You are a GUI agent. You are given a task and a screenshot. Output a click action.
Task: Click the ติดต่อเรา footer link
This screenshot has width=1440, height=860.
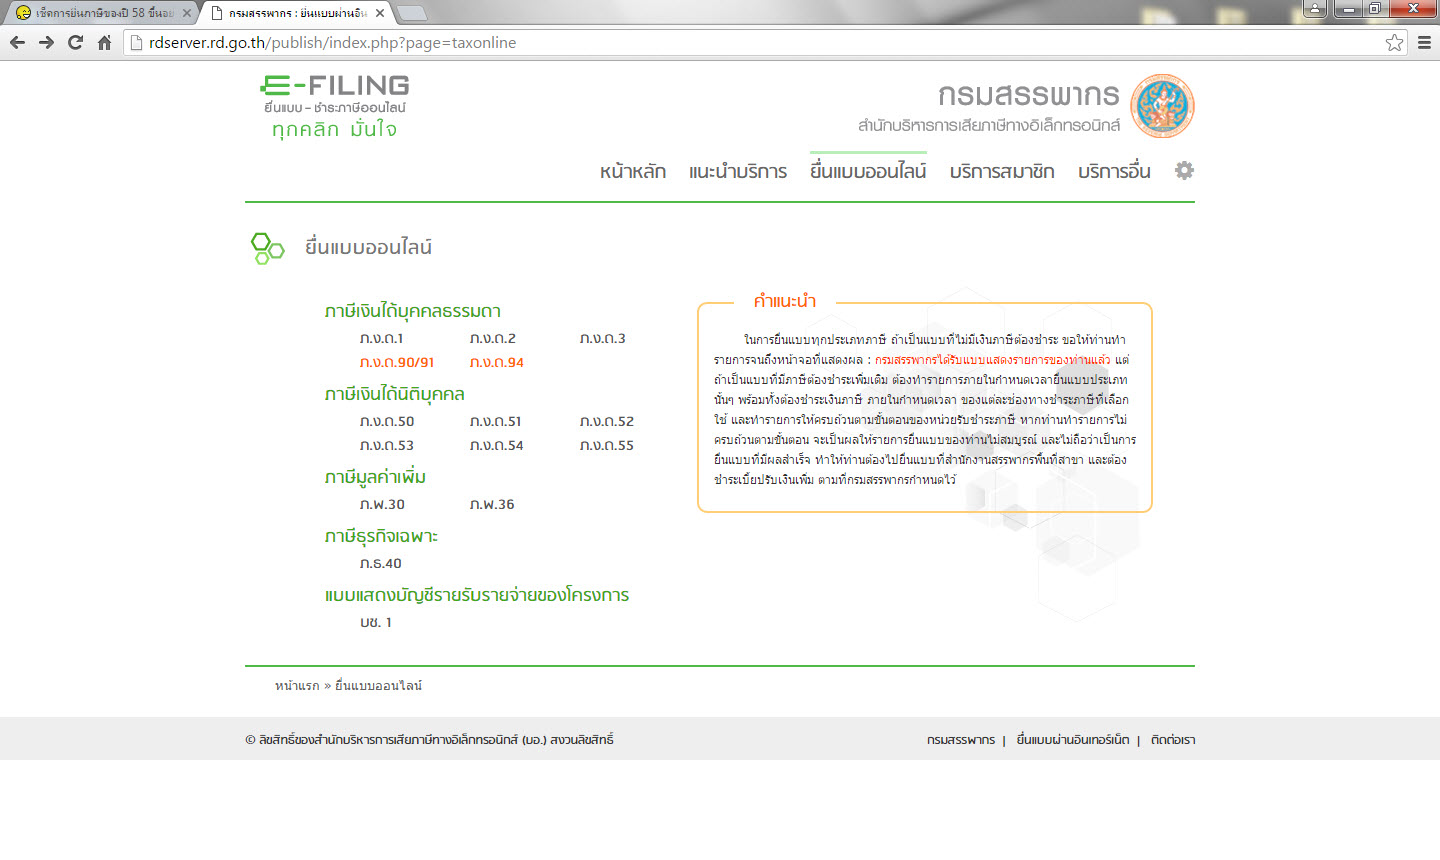point(1173,740)
